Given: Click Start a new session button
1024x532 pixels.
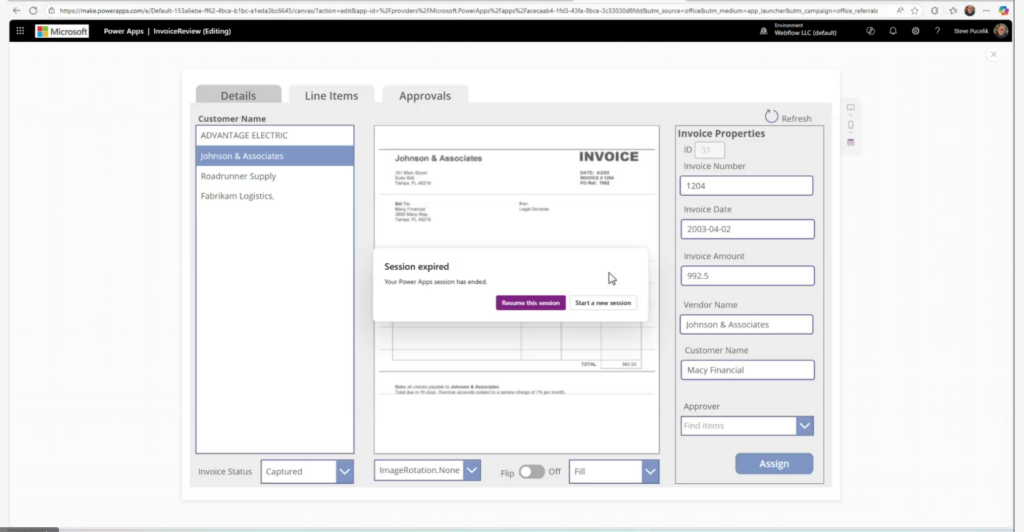Looking at the screenshot, I should [x=603, y=303].
